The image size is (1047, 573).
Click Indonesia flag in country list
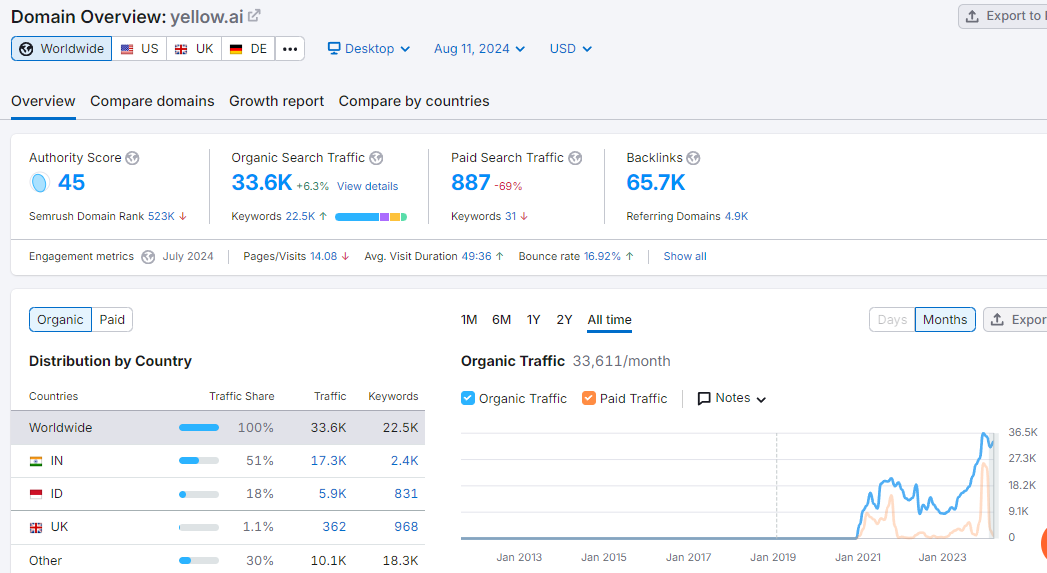click(x=36, y=494)
